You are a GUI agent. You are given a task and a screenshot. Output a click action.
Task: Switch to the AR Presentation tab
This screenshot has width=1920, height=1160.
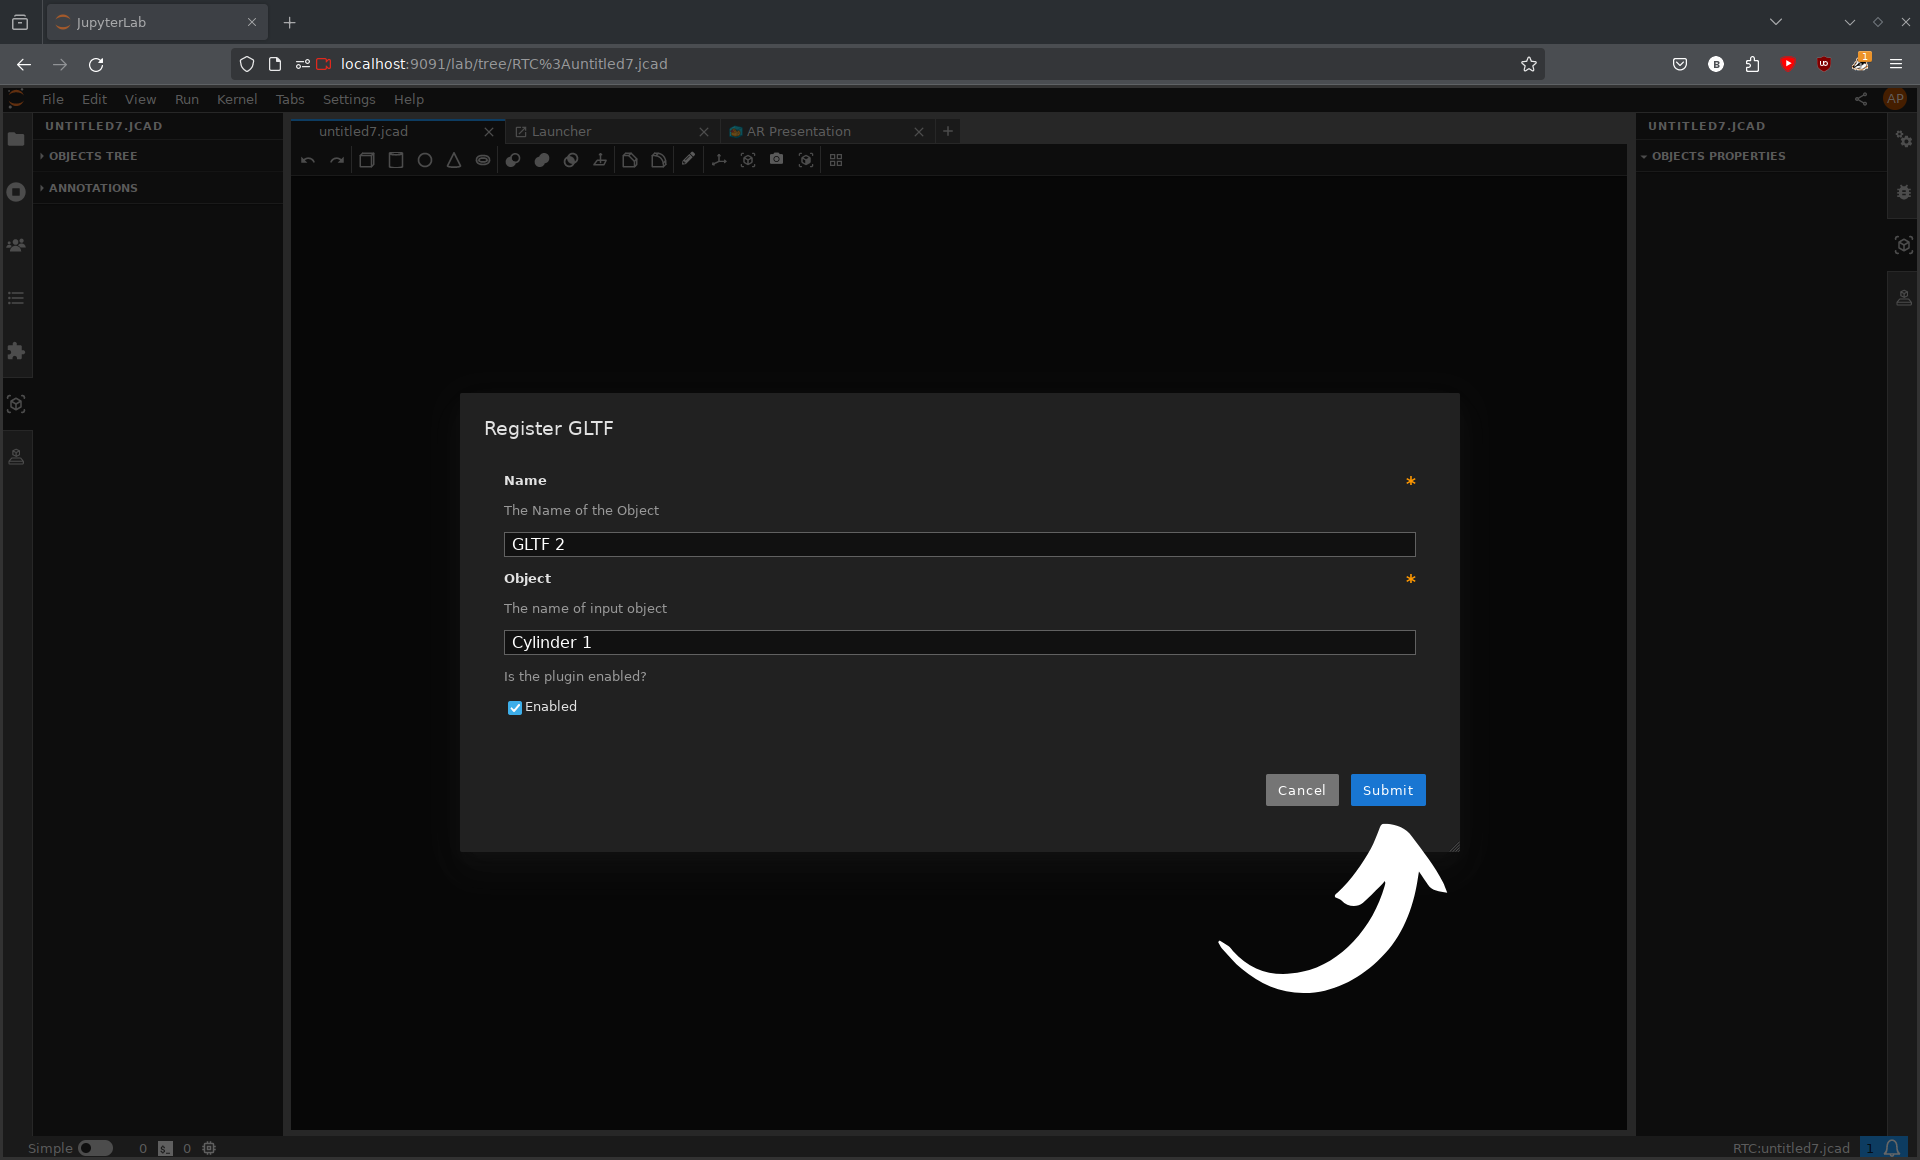coord(798,131)
